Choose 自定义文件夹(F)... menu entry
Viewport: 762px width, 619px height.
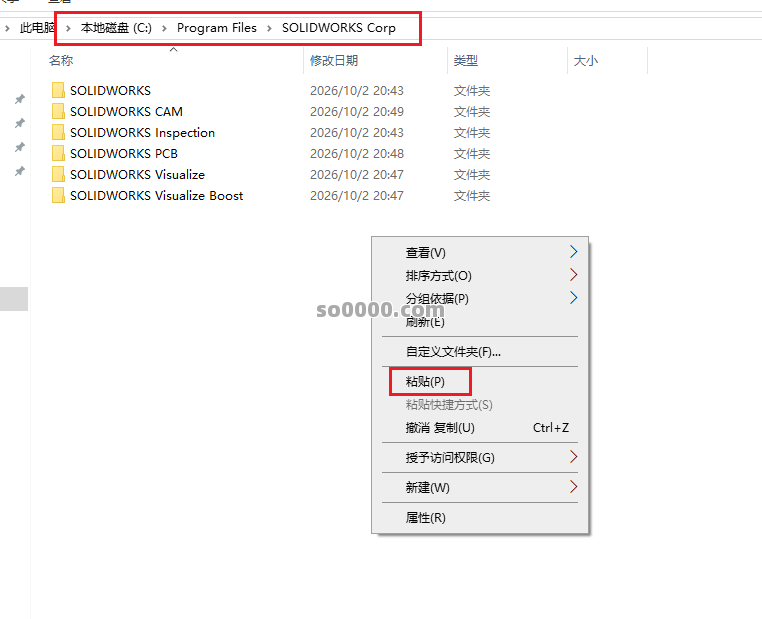(x=480, y=351)
